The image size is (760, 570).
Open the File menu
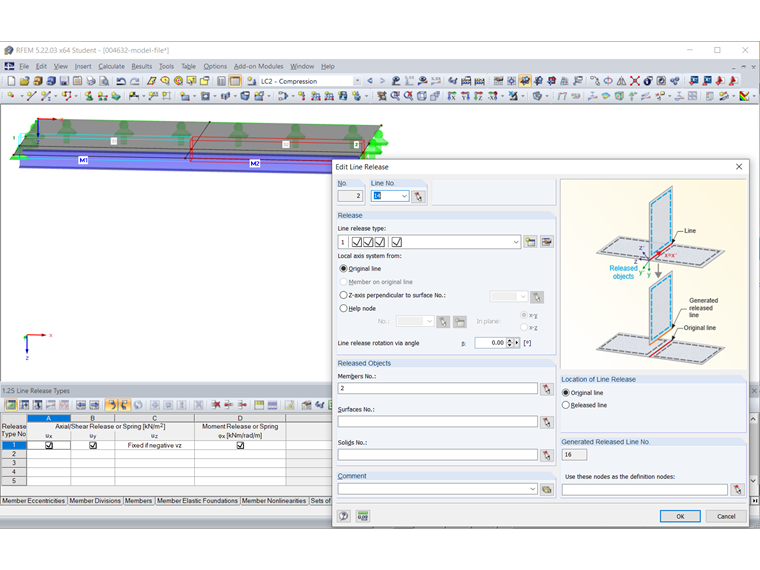click(24, 66)
